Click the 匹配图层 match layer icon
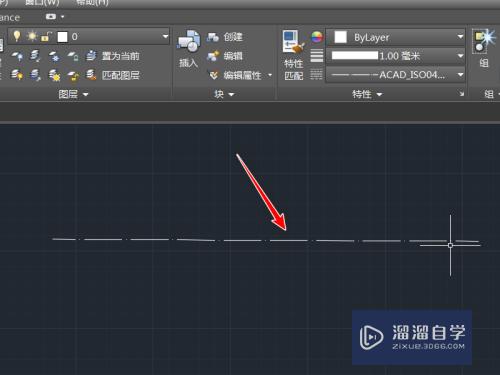The width and height of the screenshot is (500, 375). (91, 75)
